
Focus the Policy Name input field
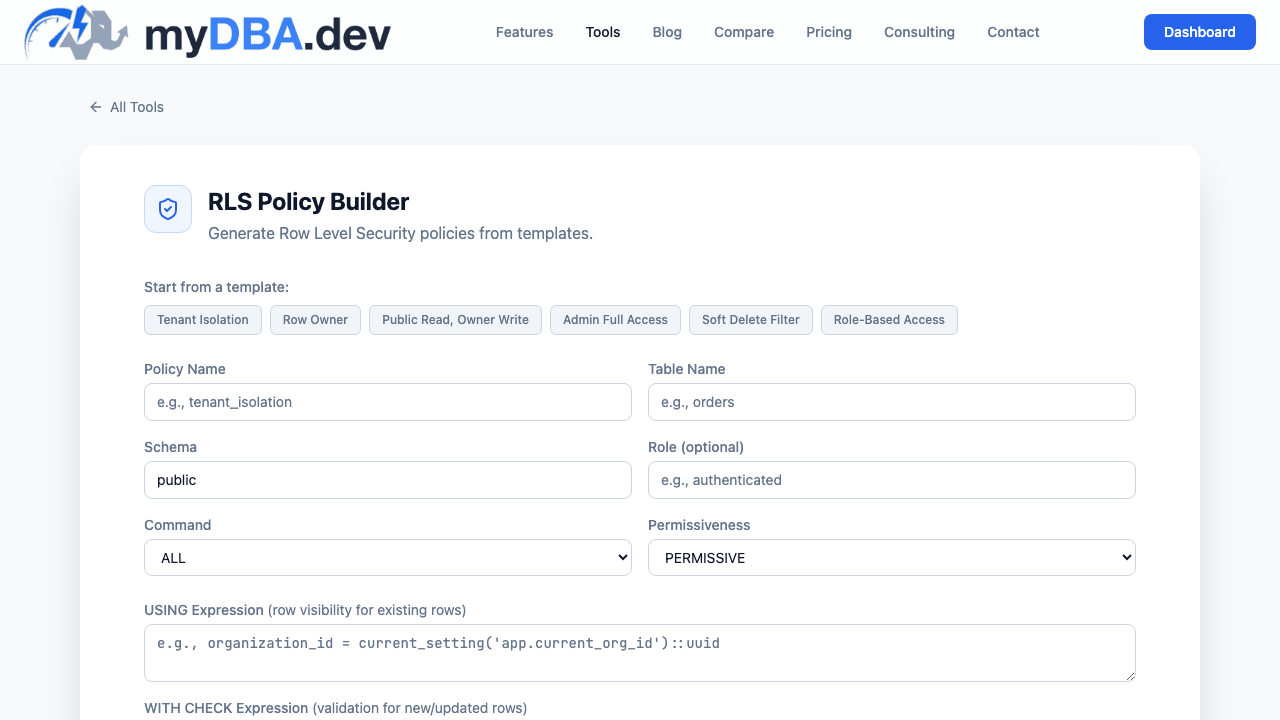click(388, 402)
